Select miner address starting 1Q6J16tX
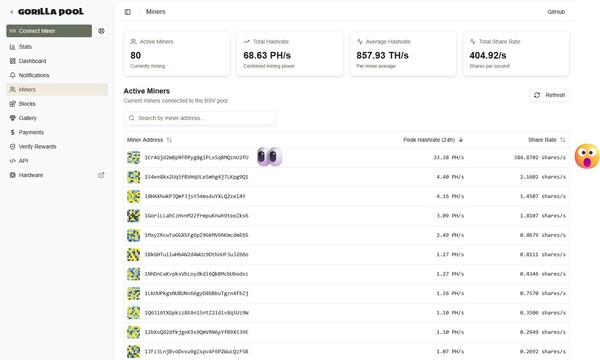Viewport: 600px width, 360px height. click(x=196, y=313)
